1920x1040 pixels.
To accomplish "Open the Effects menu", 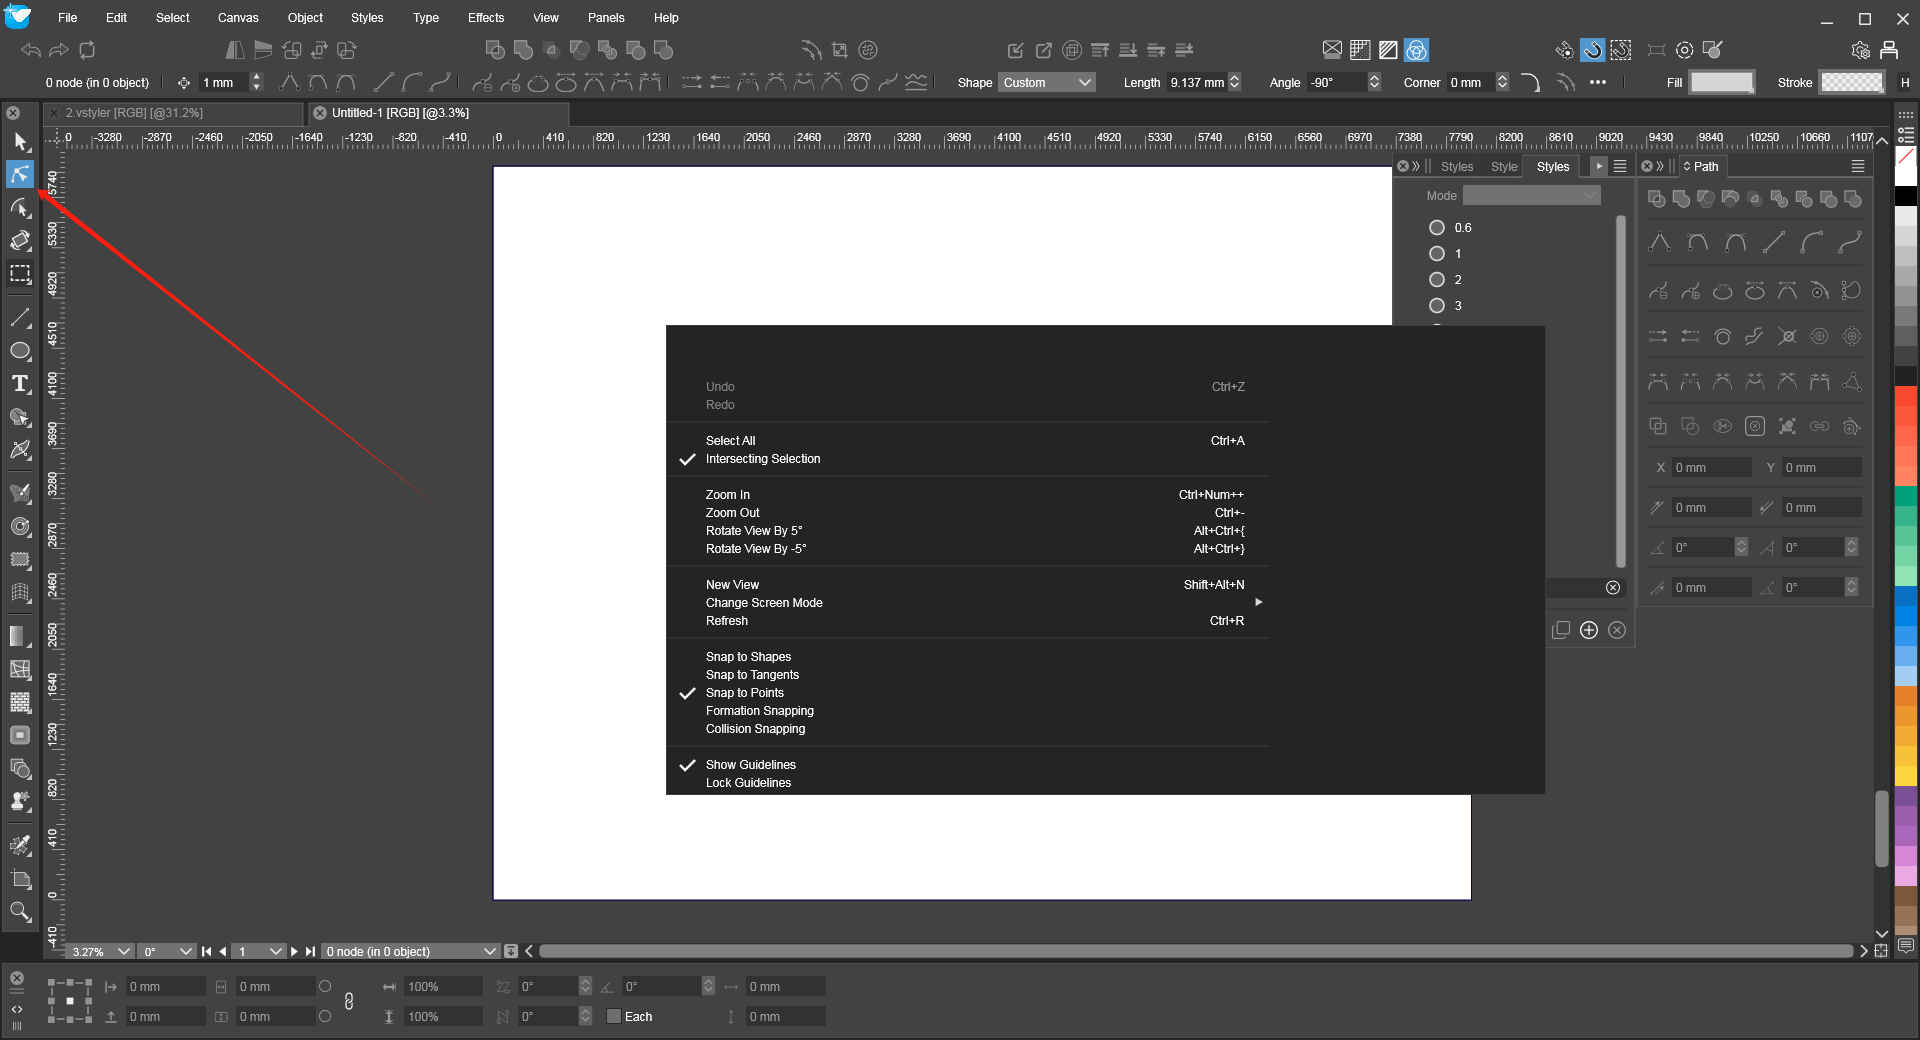I will pyautogui.click(x=485, y=18).
